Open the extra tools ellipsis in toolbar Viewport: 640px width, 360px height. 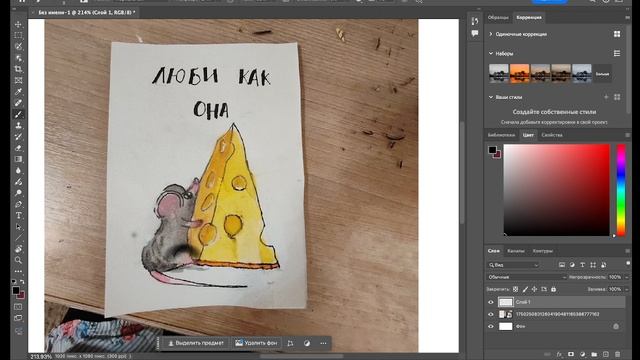click(18, 271)
